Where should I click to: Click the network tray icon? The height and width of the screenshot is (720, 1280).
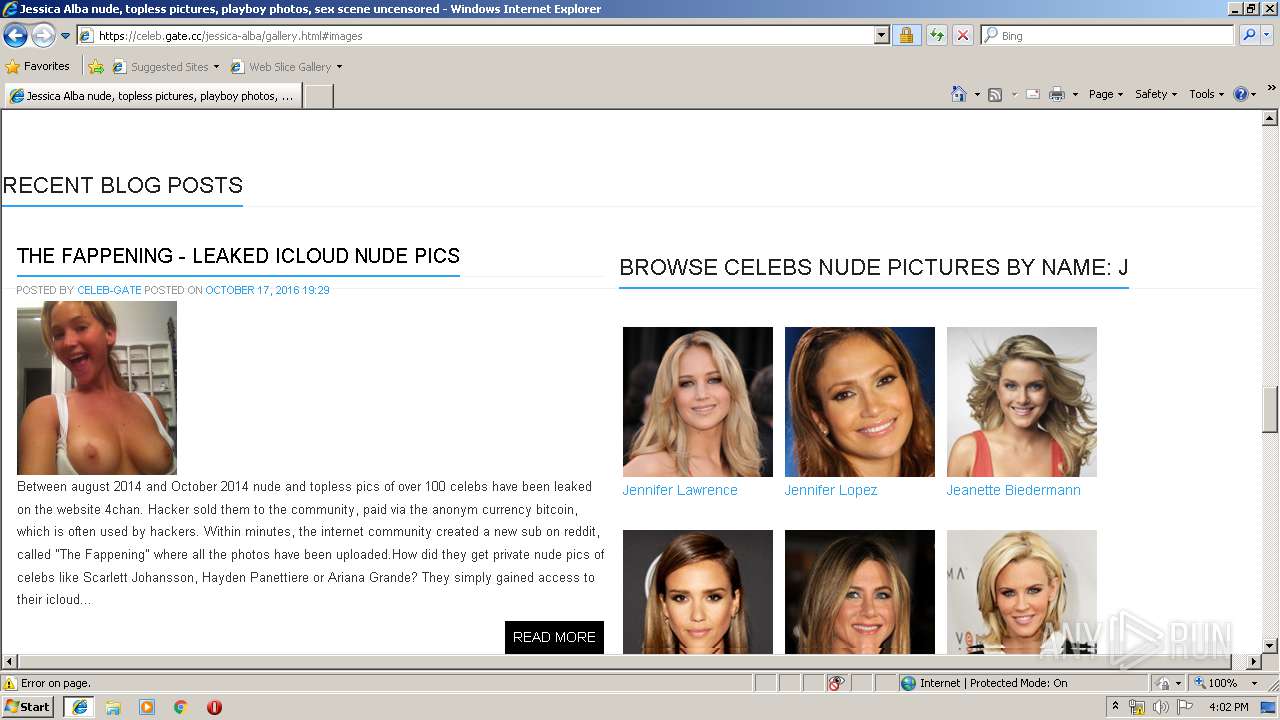point(1137,707)
